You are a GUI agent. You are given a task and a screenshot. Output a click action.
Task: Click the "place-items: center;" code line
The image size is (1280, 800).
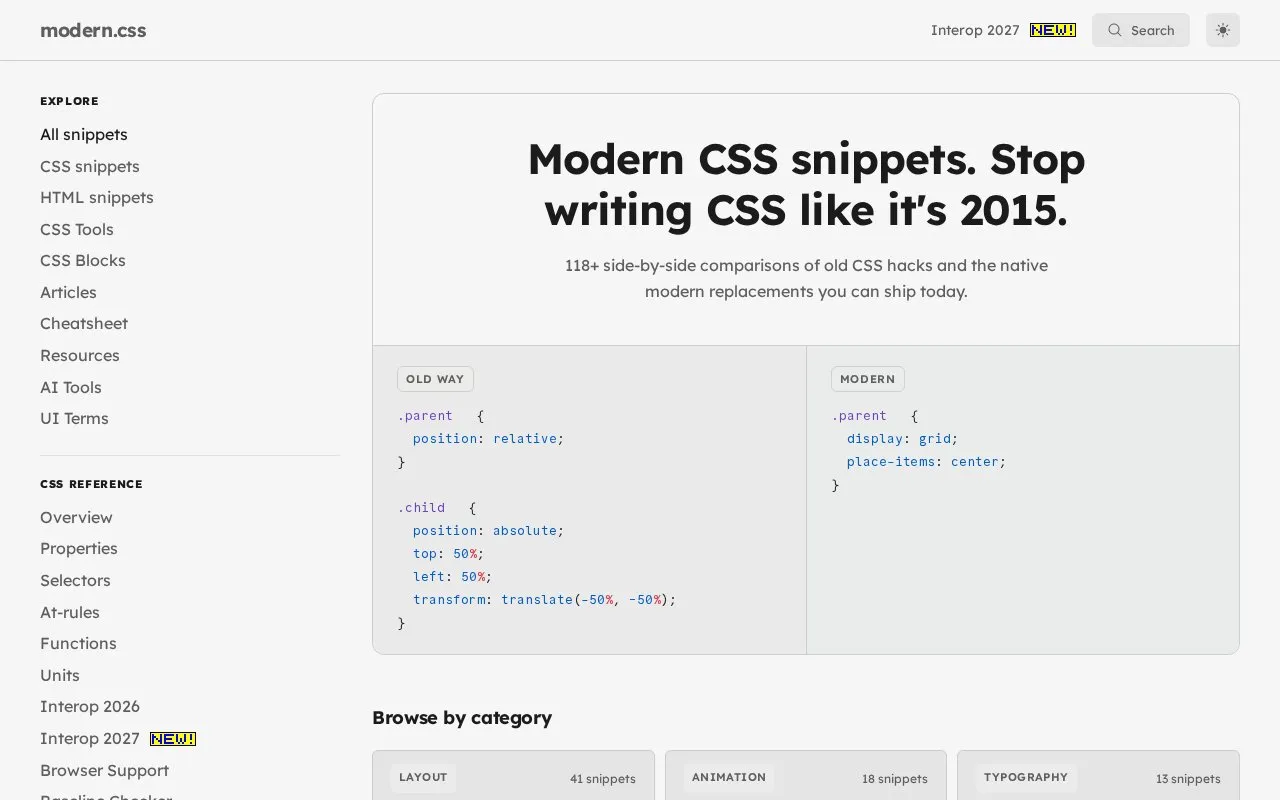(x=926, y=462)
